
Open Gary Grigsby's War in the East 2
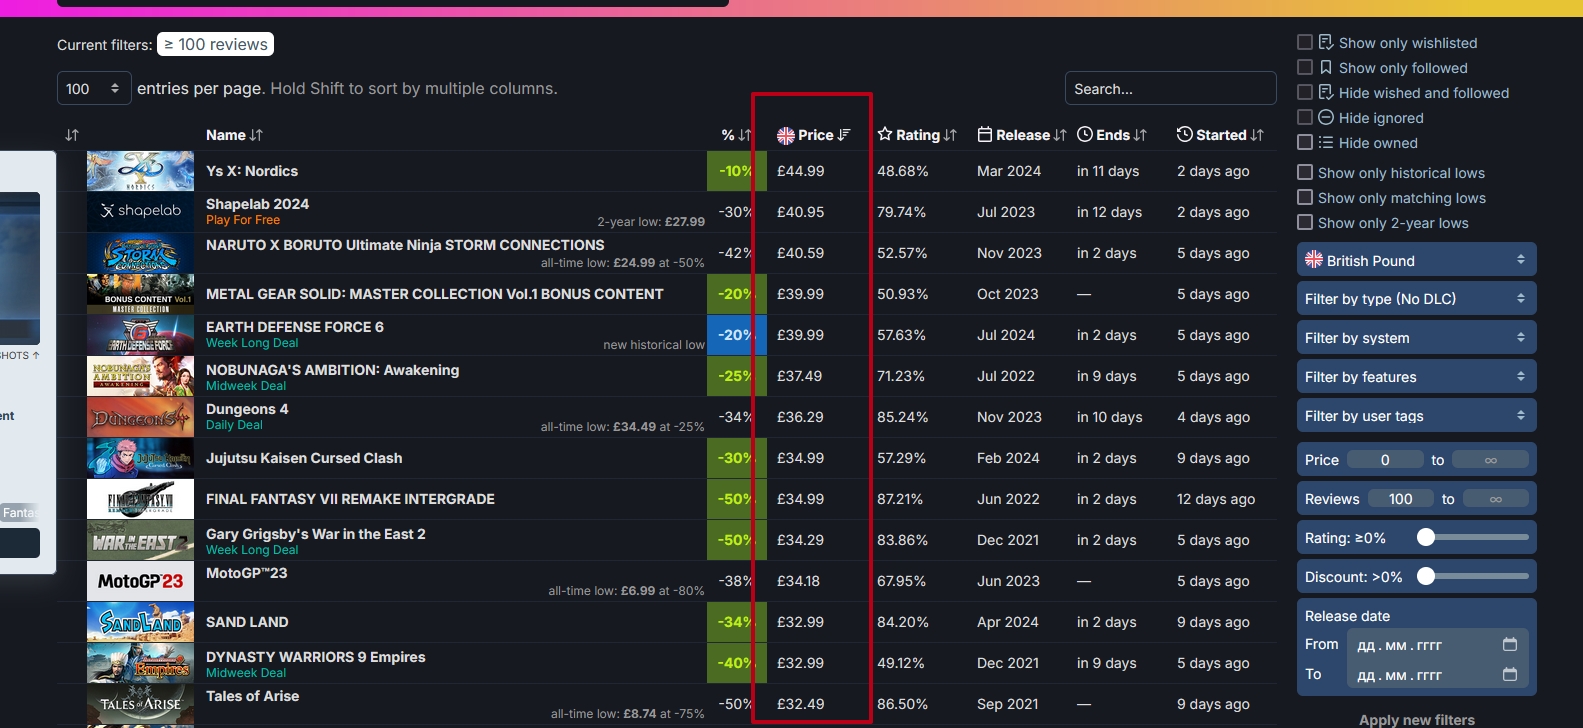coord(316,534)
